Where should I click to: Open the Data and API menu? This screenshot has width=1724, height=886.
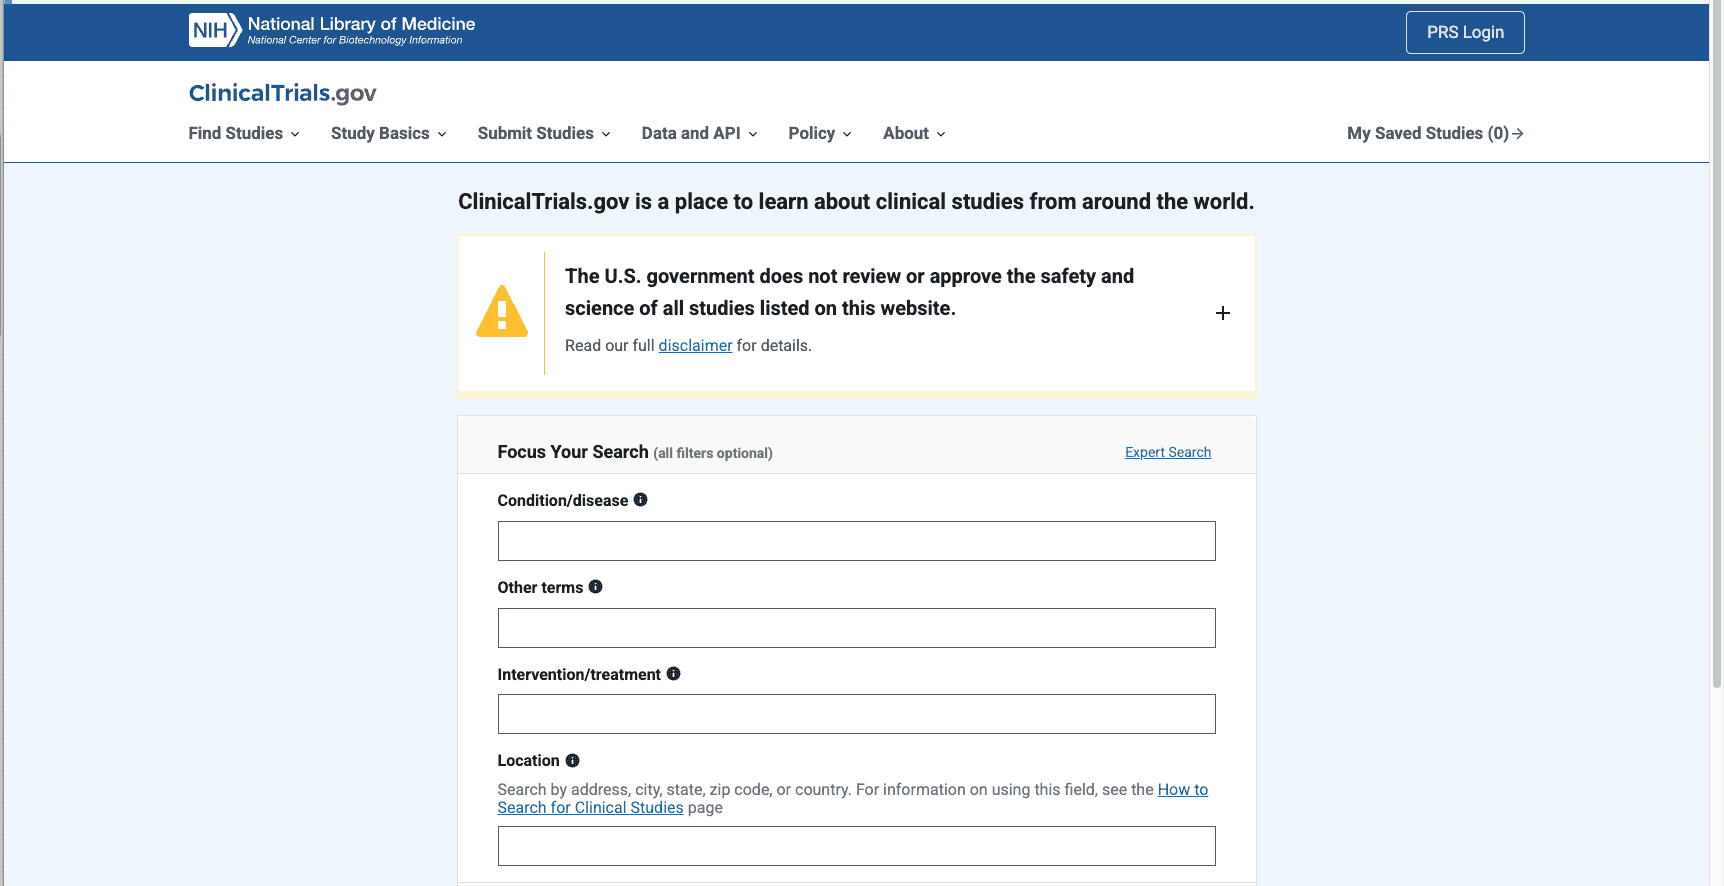pos(699,134)
